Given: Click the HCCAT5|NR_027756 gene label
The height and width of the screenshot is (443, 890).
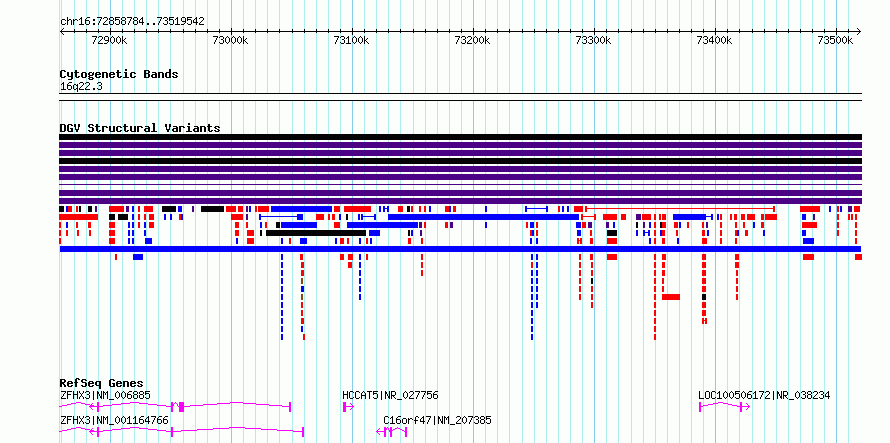Looking at the screenshot, I should click(x=391, y=395).
